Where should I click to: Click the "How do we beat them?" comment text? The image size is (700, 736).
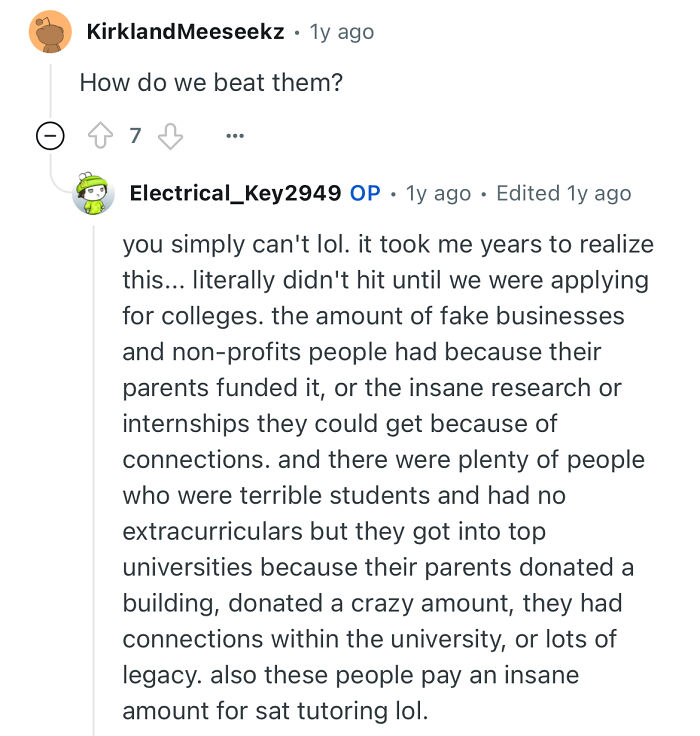tap(211, 82)
